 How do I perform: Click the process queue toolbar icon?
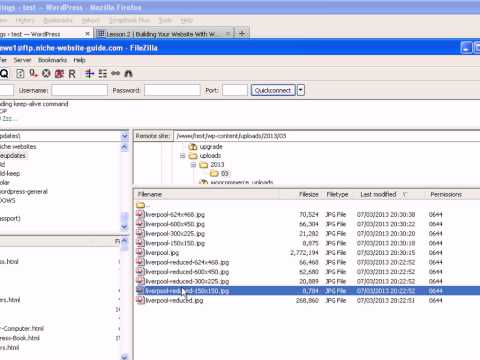point(33,74)
